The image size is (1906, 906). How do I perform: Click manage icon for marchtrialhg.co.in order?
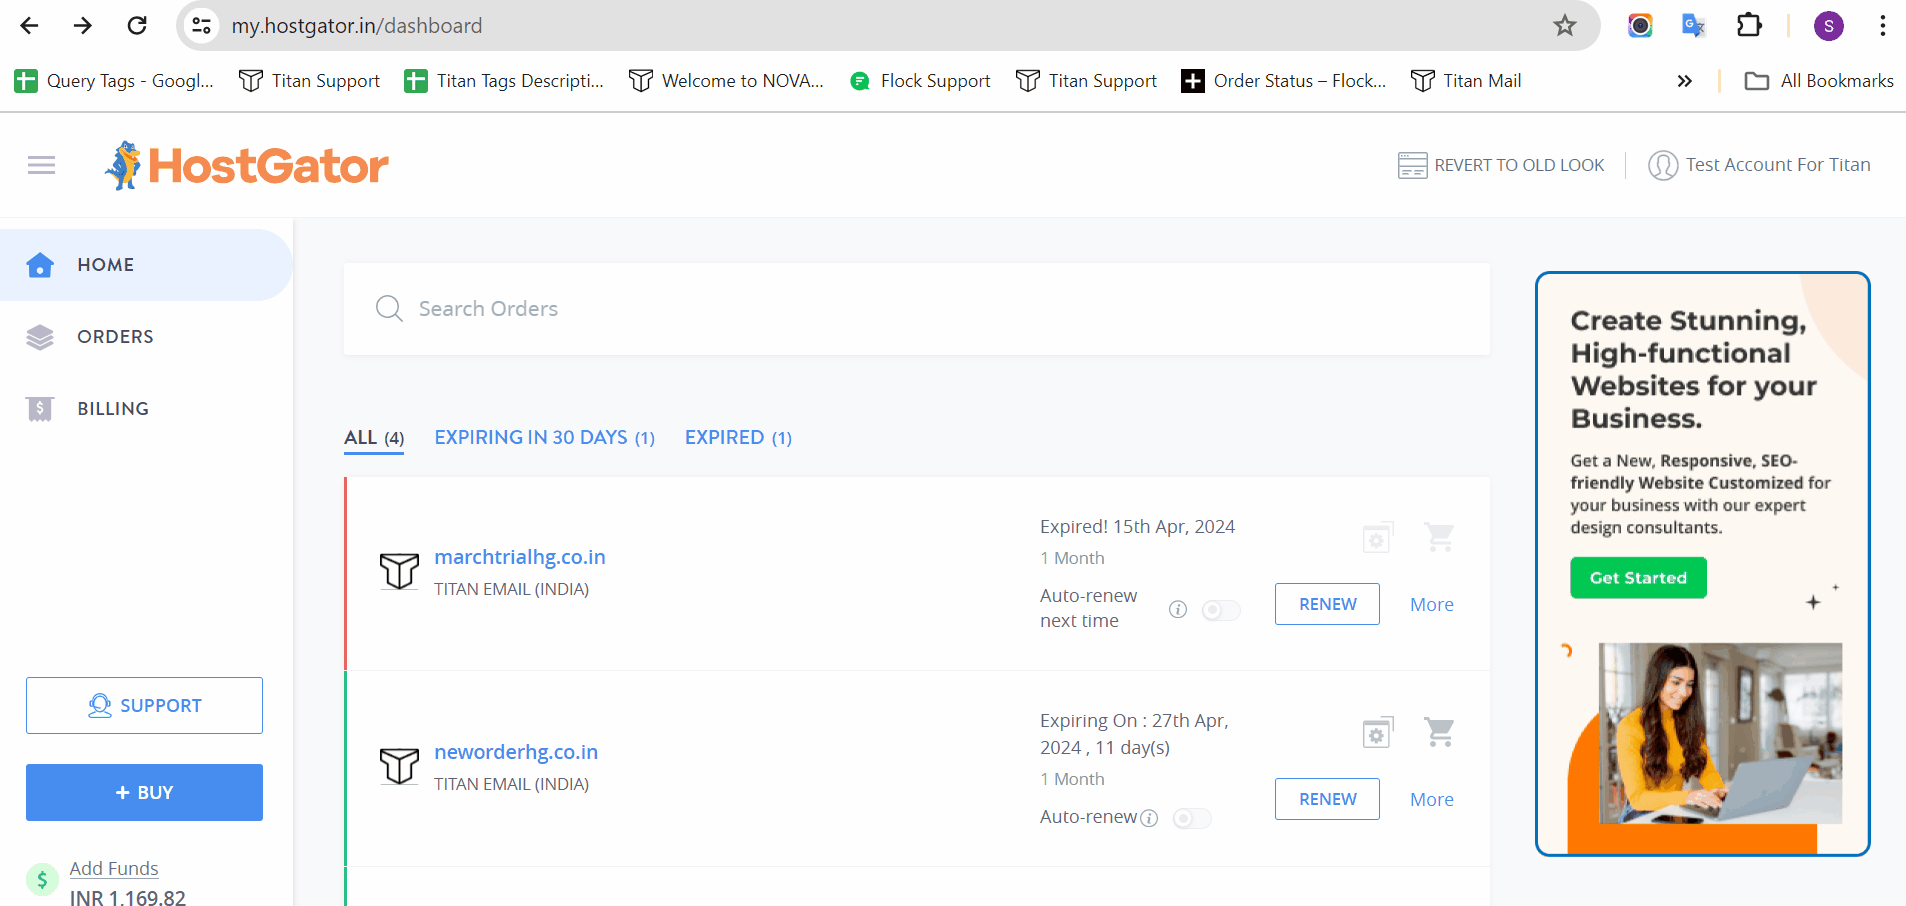(1378, 538)
